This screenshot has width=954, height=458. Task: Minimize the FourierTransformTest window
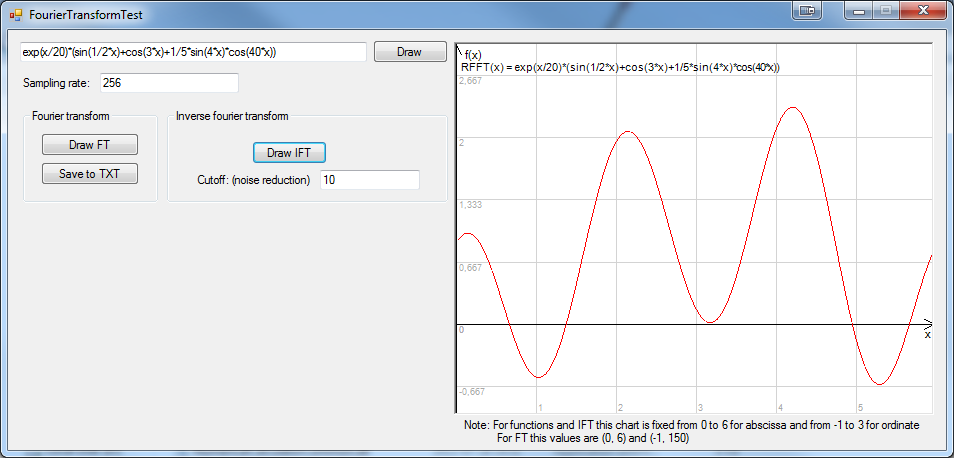click(859, 10)
